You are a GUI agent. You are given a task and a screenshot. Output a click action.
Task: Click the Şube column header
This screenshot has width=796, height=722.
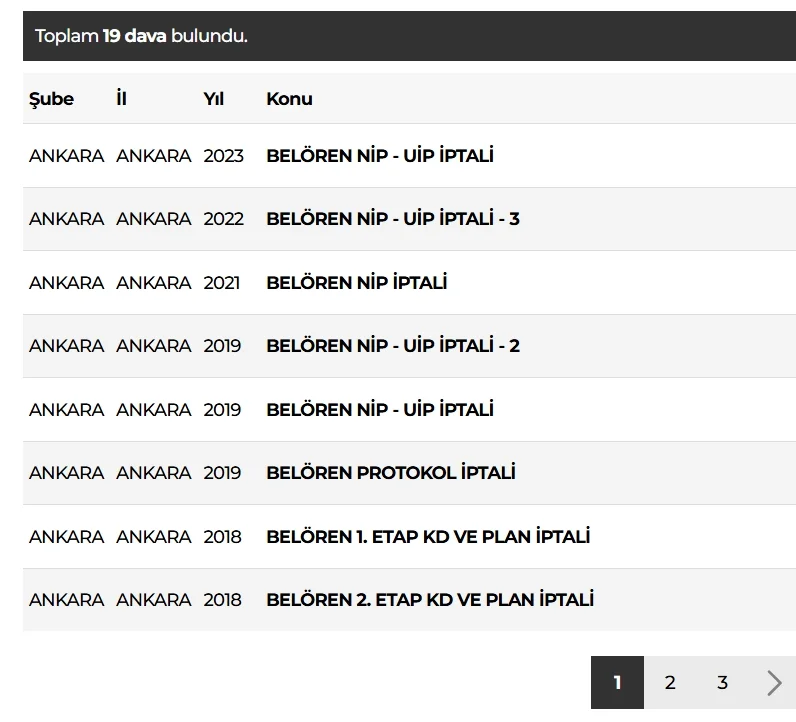51,99
